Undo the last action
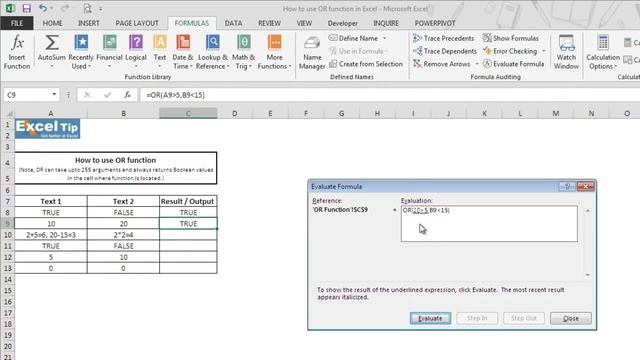This screenshot has height=360, width=640. 42,8
